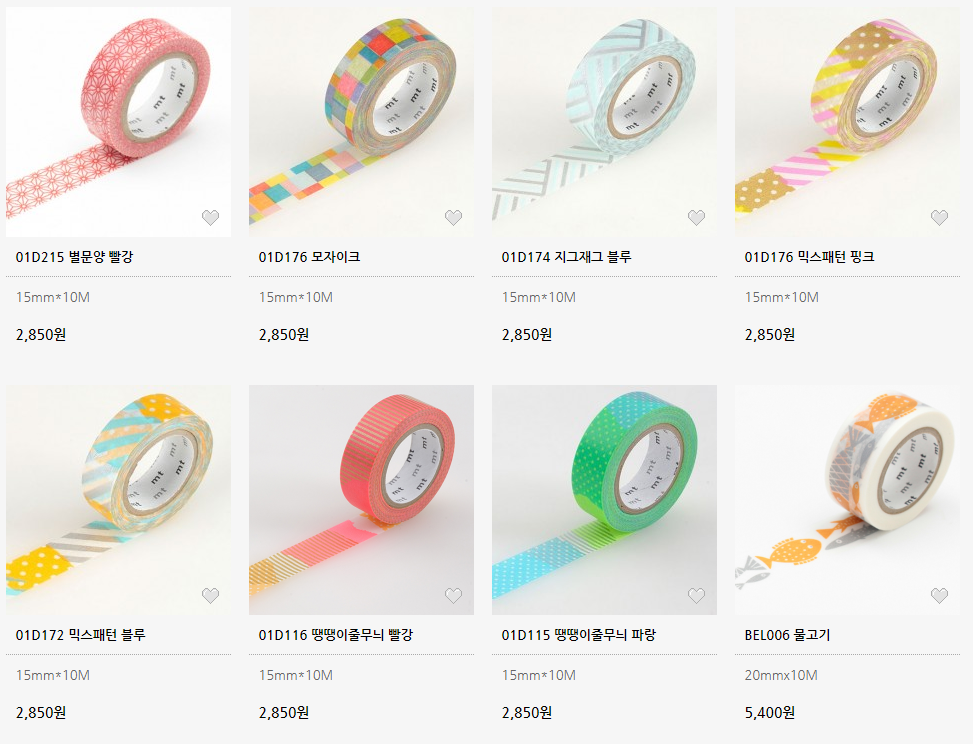The height and width of the screenshot is (744, 973).
Task: Open the mosaic tape product image
Action: coord(361,122)
